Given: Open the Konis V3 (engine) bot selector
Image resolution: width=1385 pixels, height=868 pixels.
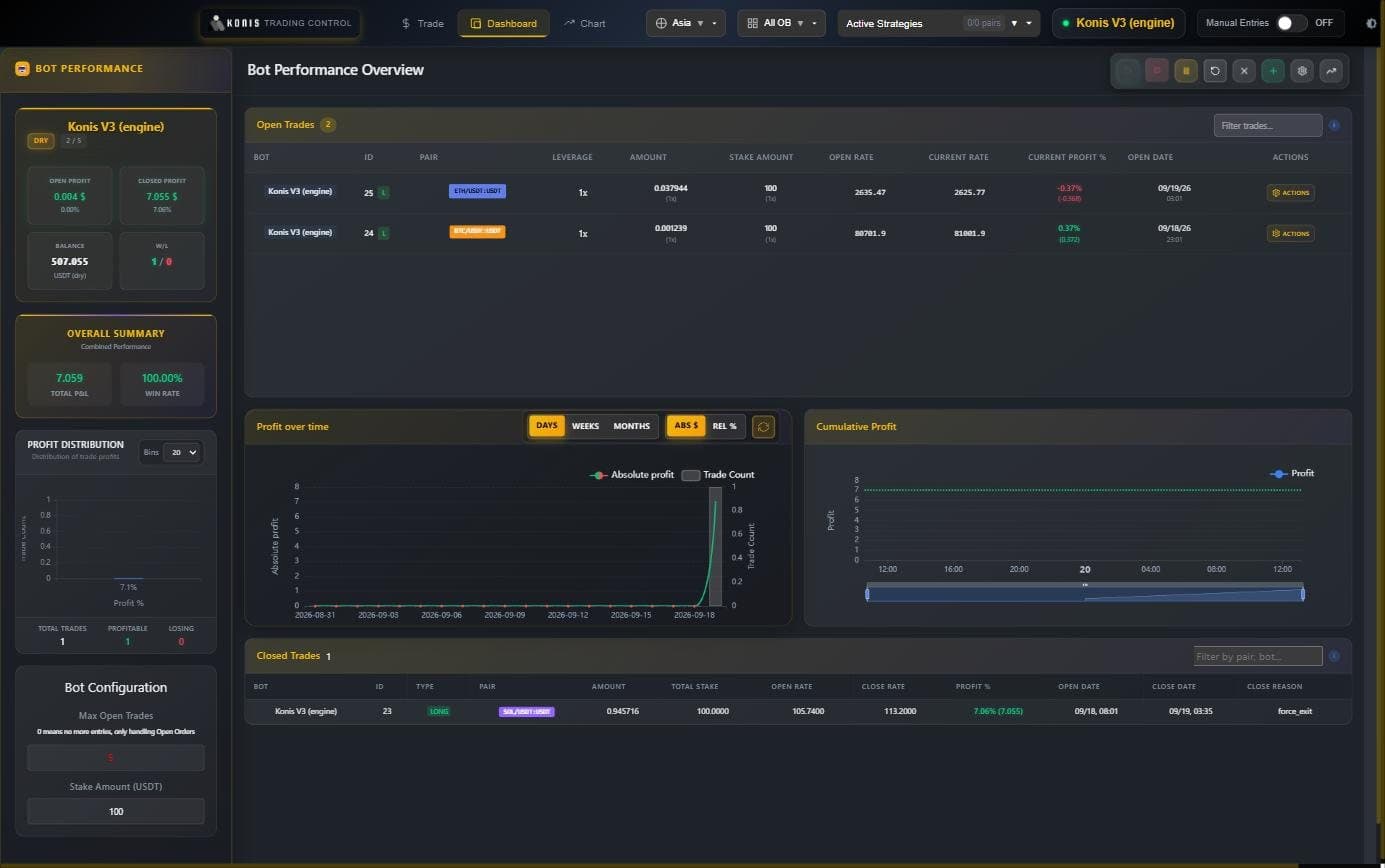Looking at the screenshot, I should 1118,23.
